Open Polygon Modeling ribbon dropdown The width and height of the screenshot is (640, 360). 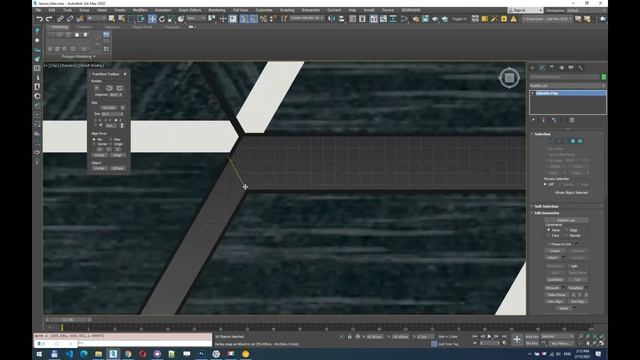click(x=79, y=57)
